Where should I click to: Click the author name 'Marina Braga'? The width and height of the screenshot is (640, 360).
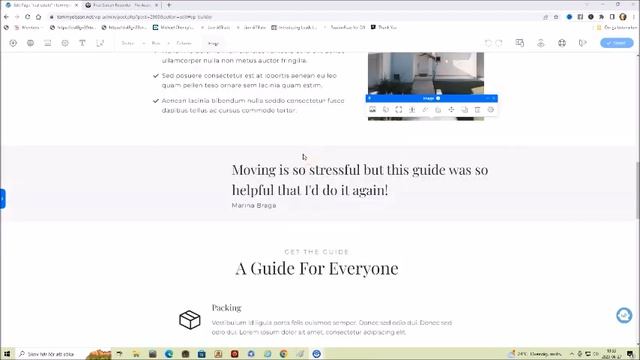point(254,205)
